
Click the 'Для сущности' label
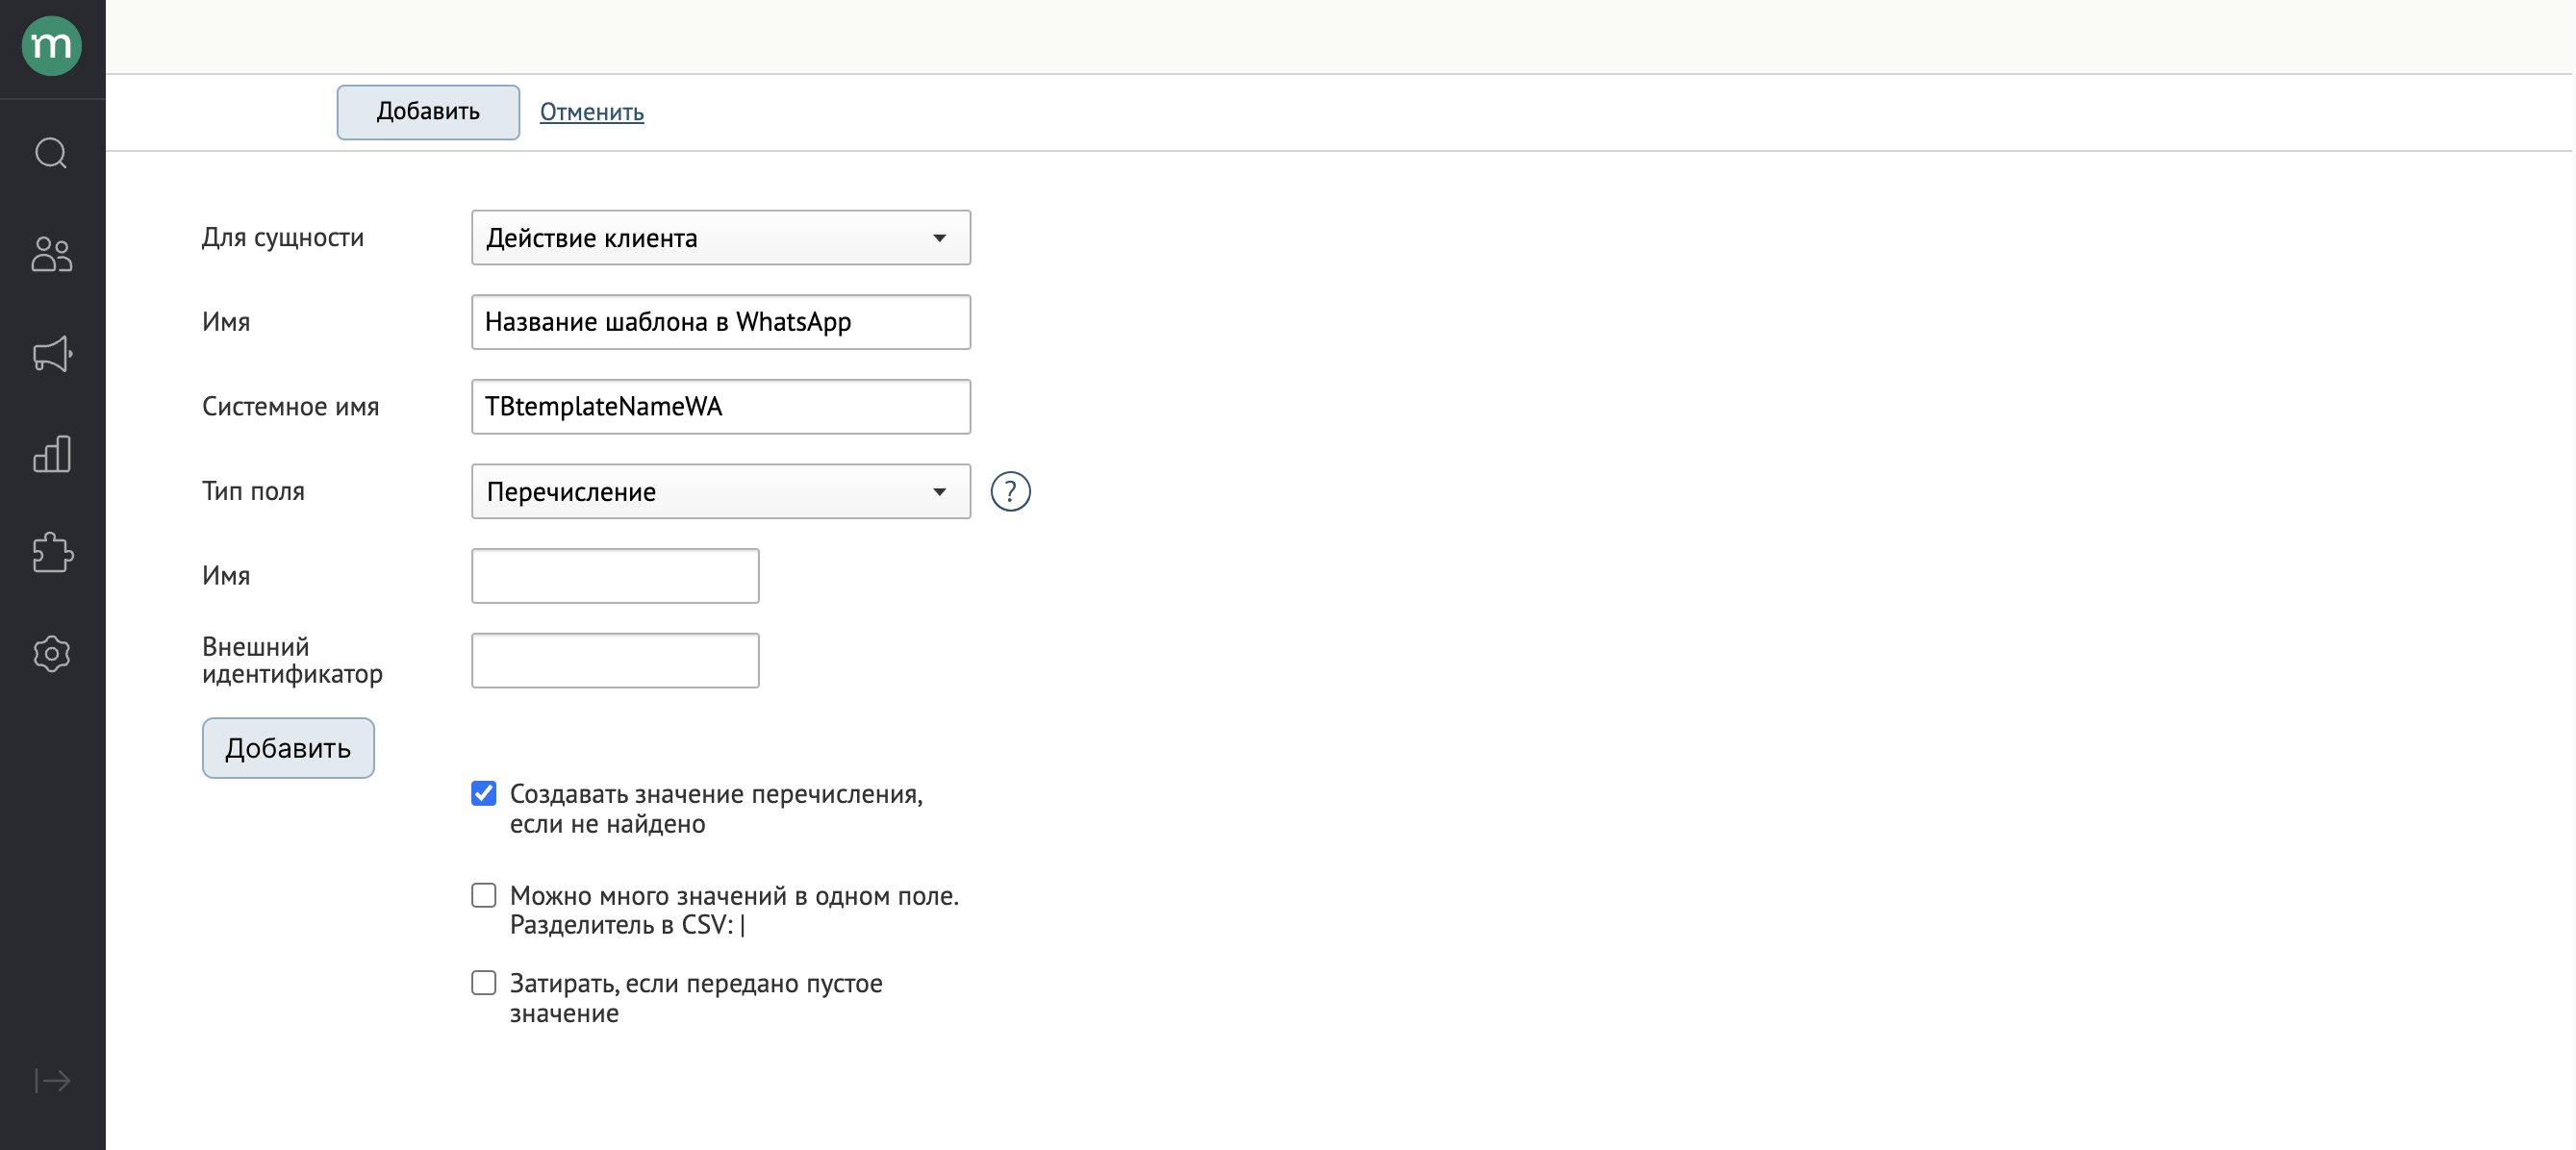[283, 238]
